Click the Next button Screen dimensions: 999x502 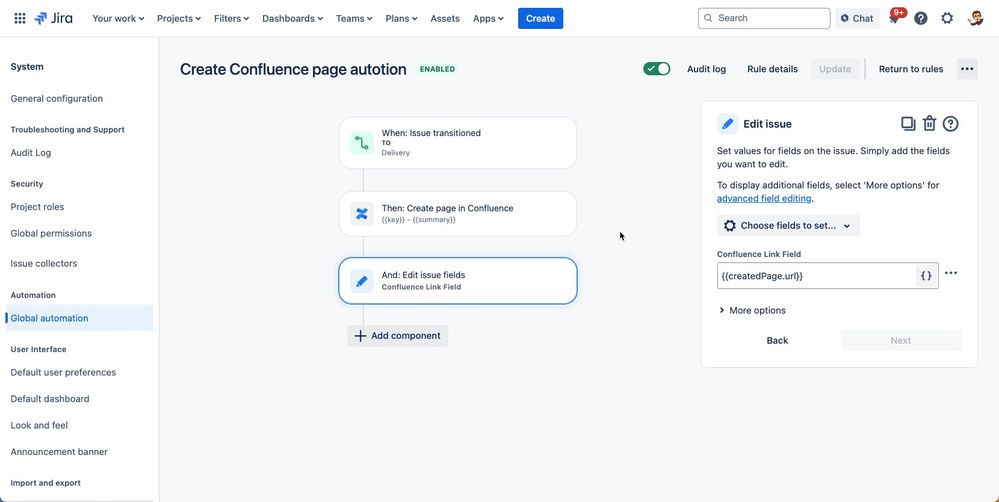pos(900,340)
